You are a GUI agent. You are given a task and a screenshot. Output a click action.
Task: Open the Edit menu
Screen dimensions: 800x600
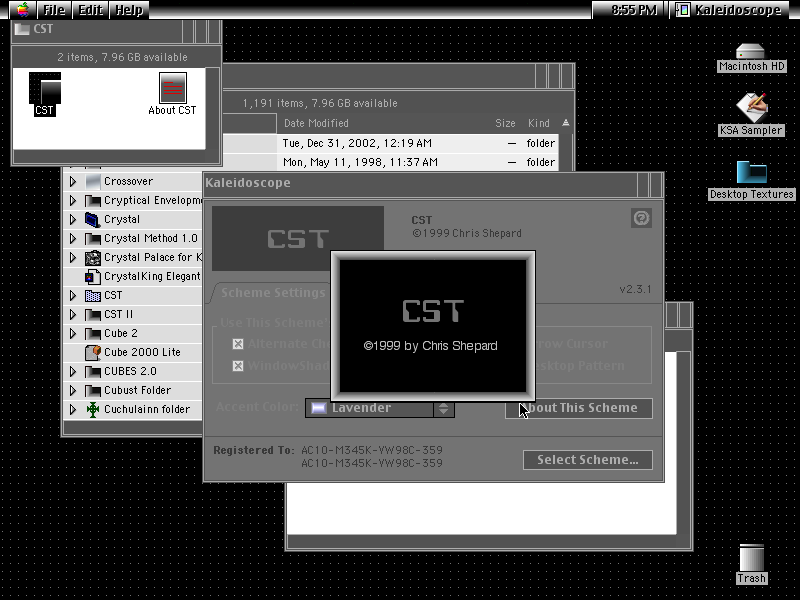(91, 10)
